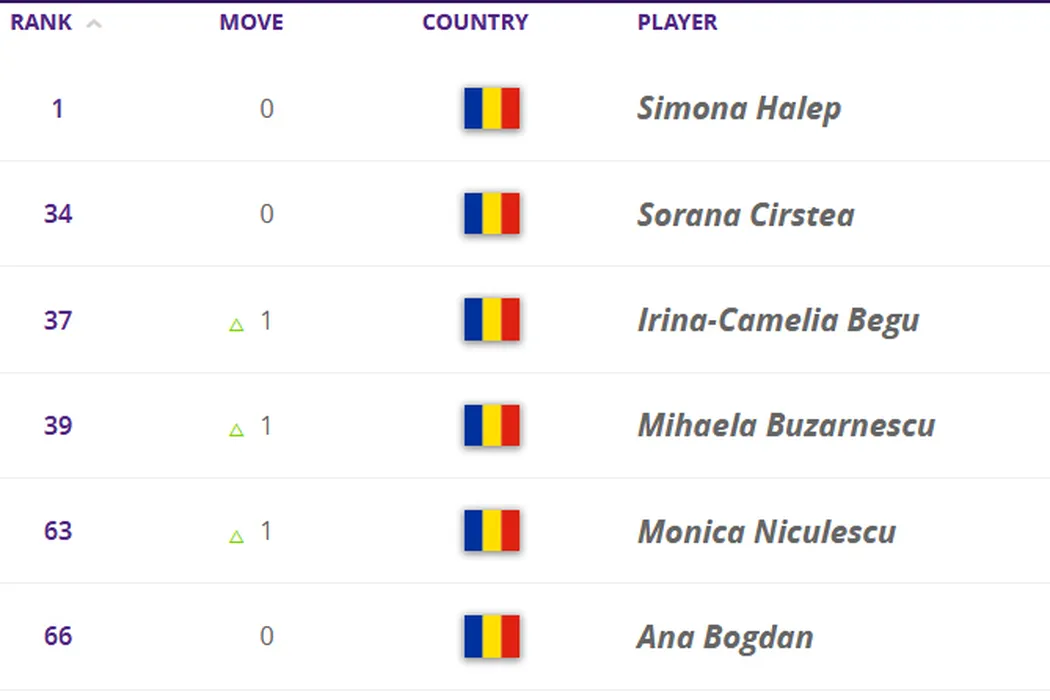
Task: Sort table by RANK column header
Action: 41,22
